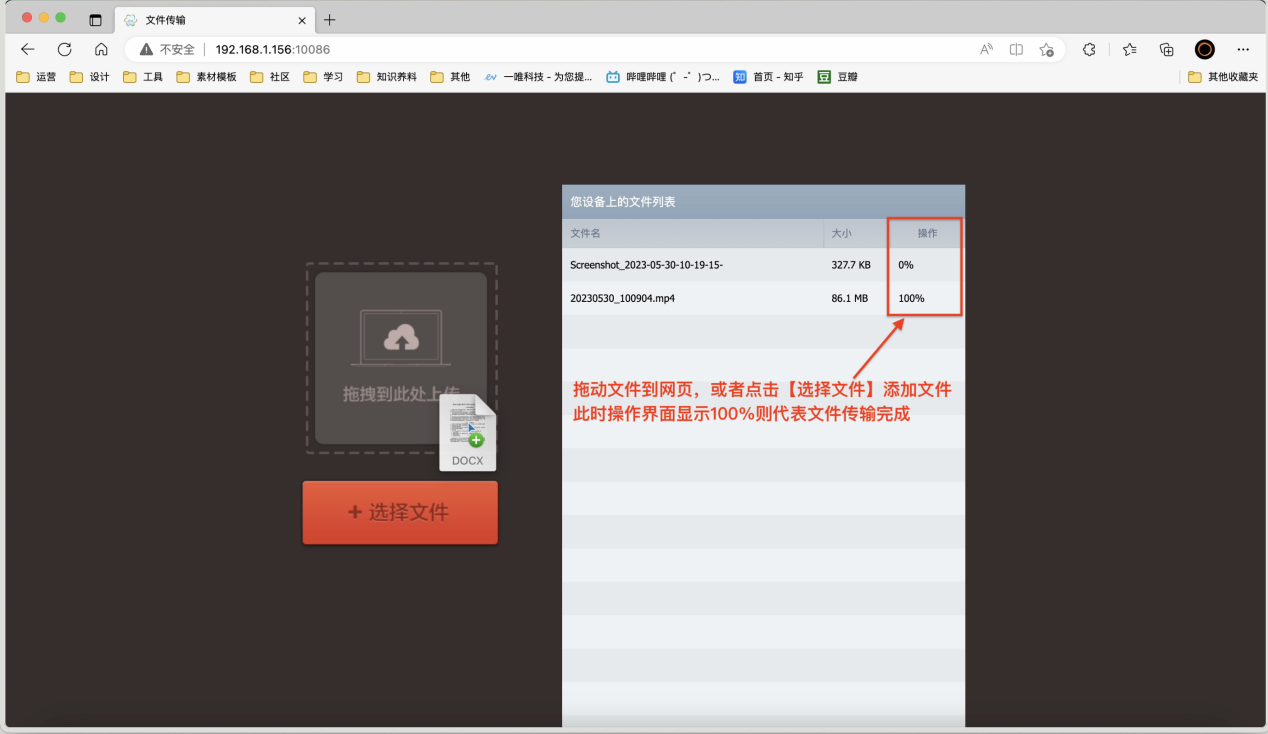Viewport: 1268px width, 734px height.
Task: Open a new tab with the plus button
Action: coord(330,18)
